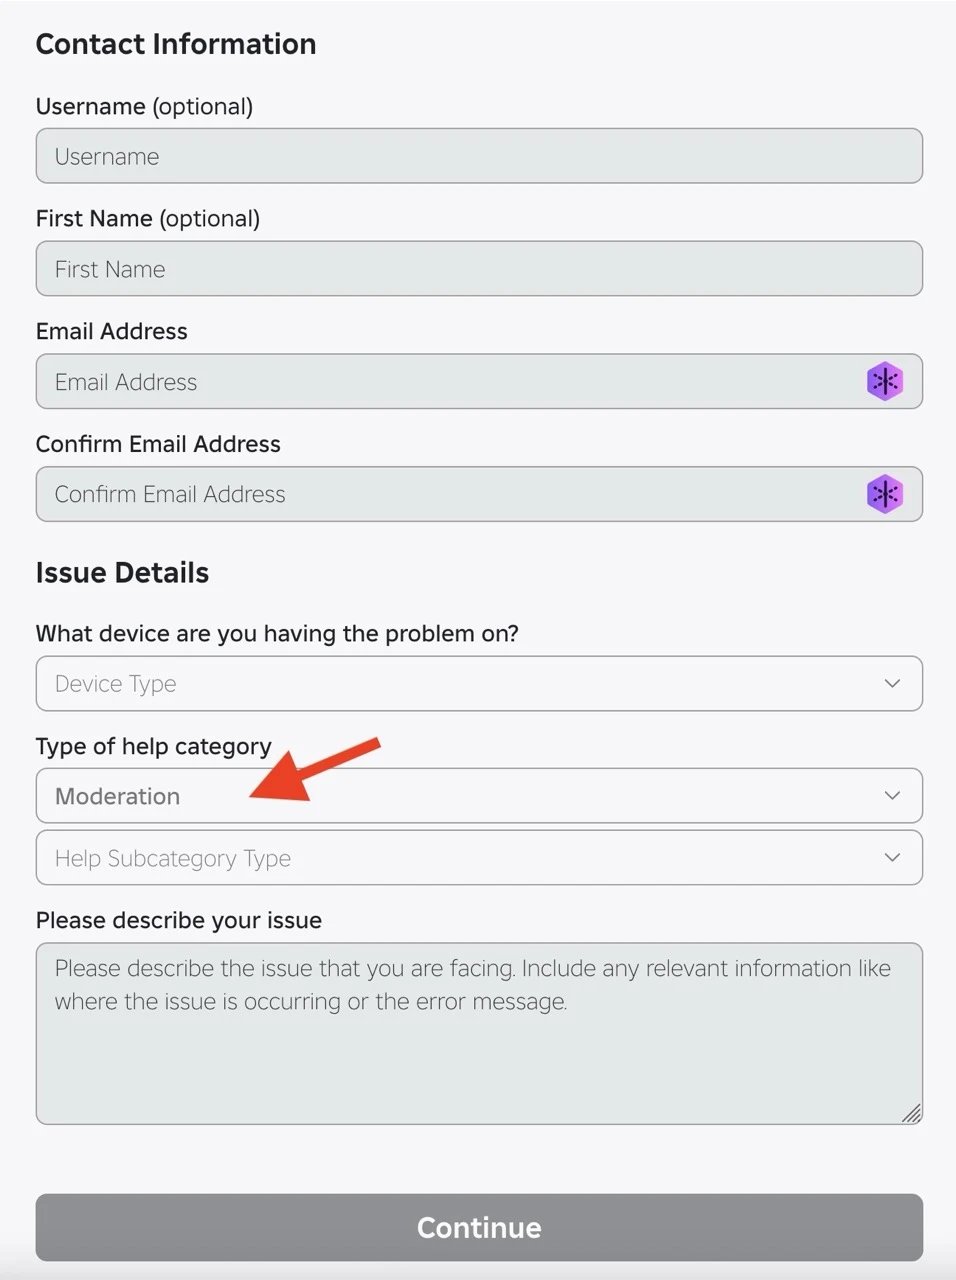Viewport: 956px width, 1280px height.
Task: Click the 'Please describe your issue' label
Action: (x=179, y=920)
